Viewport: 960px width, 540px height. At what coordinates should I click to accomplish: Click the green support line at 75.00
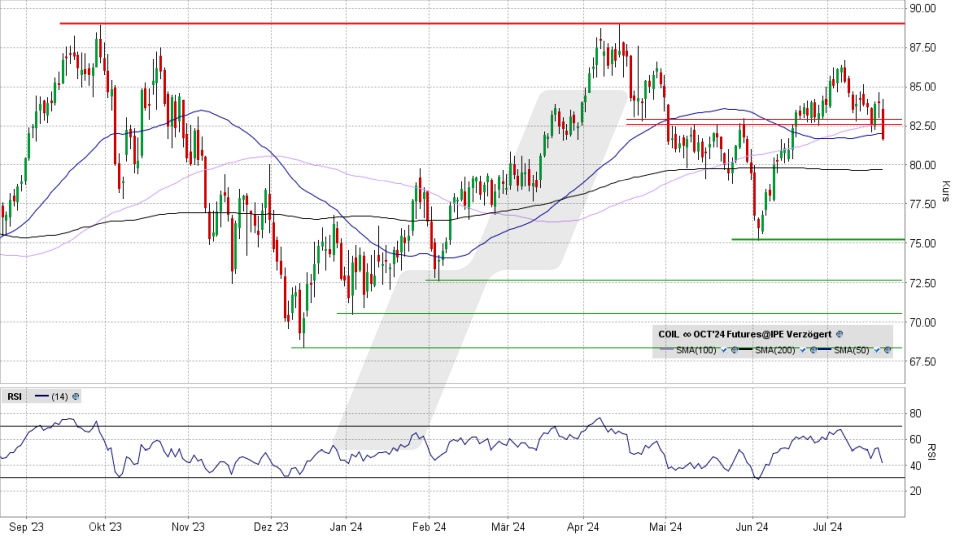818,239
